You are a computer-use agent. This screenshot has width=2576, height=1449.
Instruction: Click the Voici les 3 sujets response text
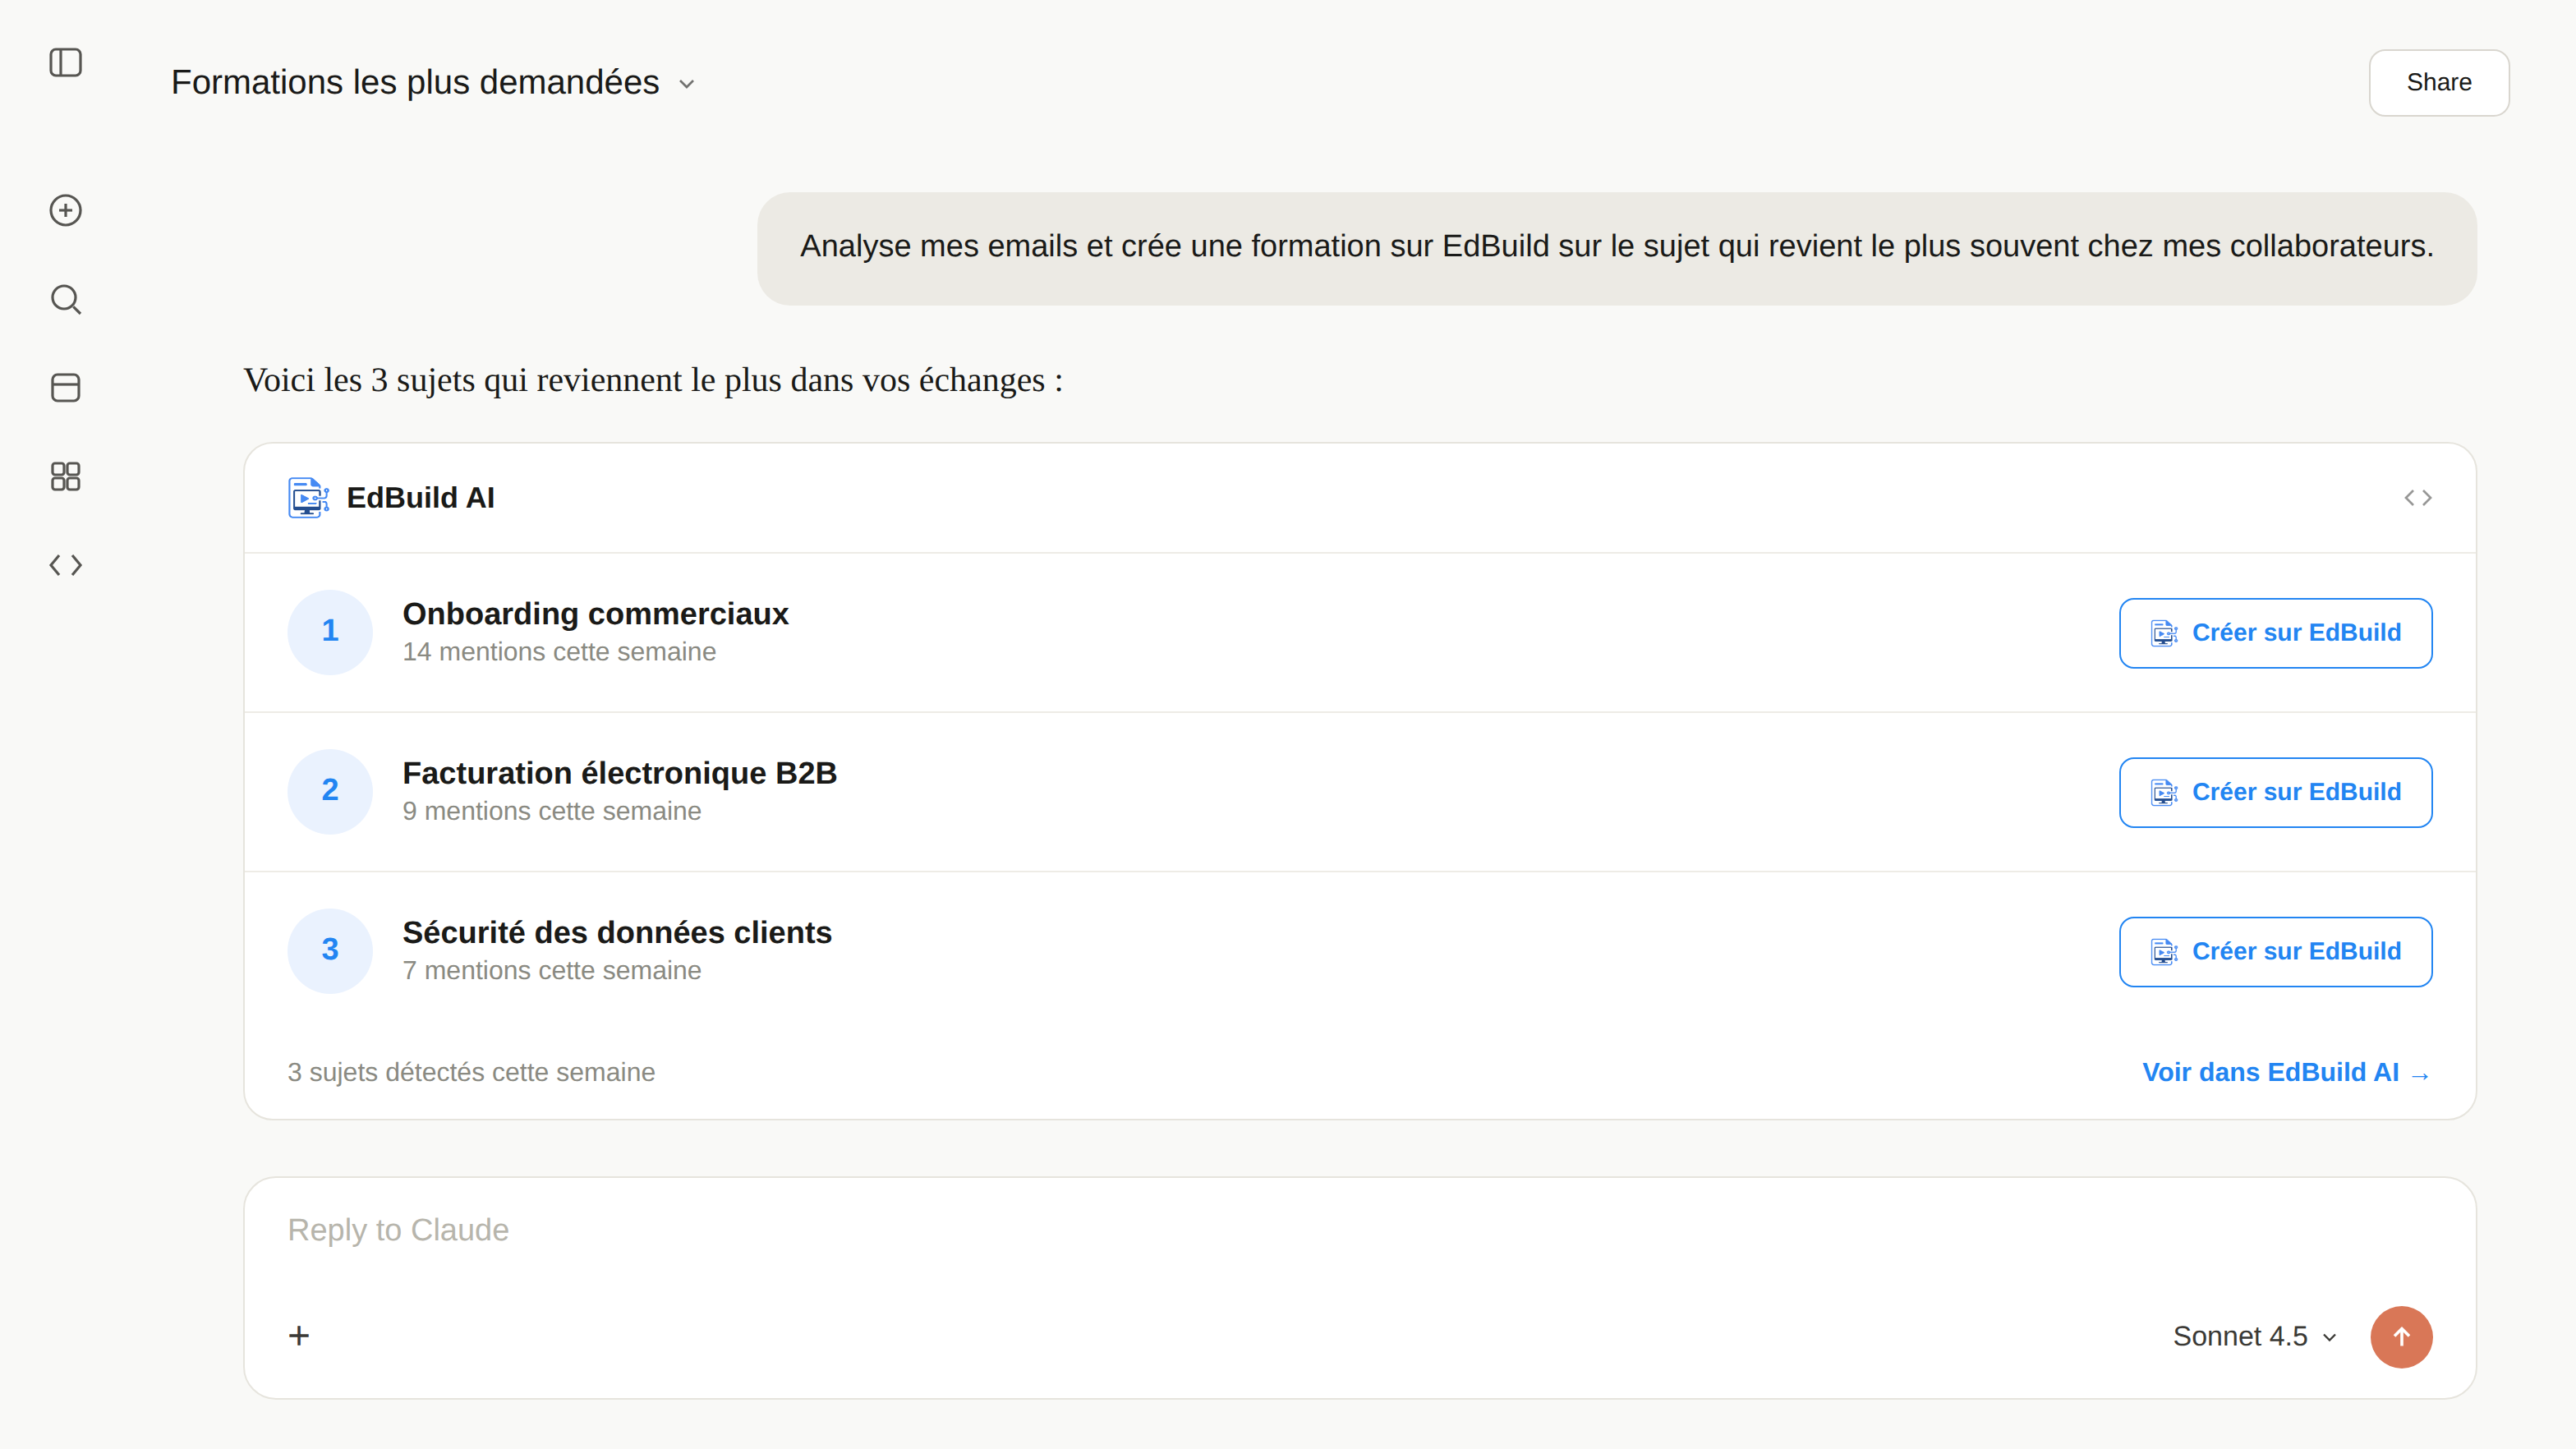(x=653, y=381)
